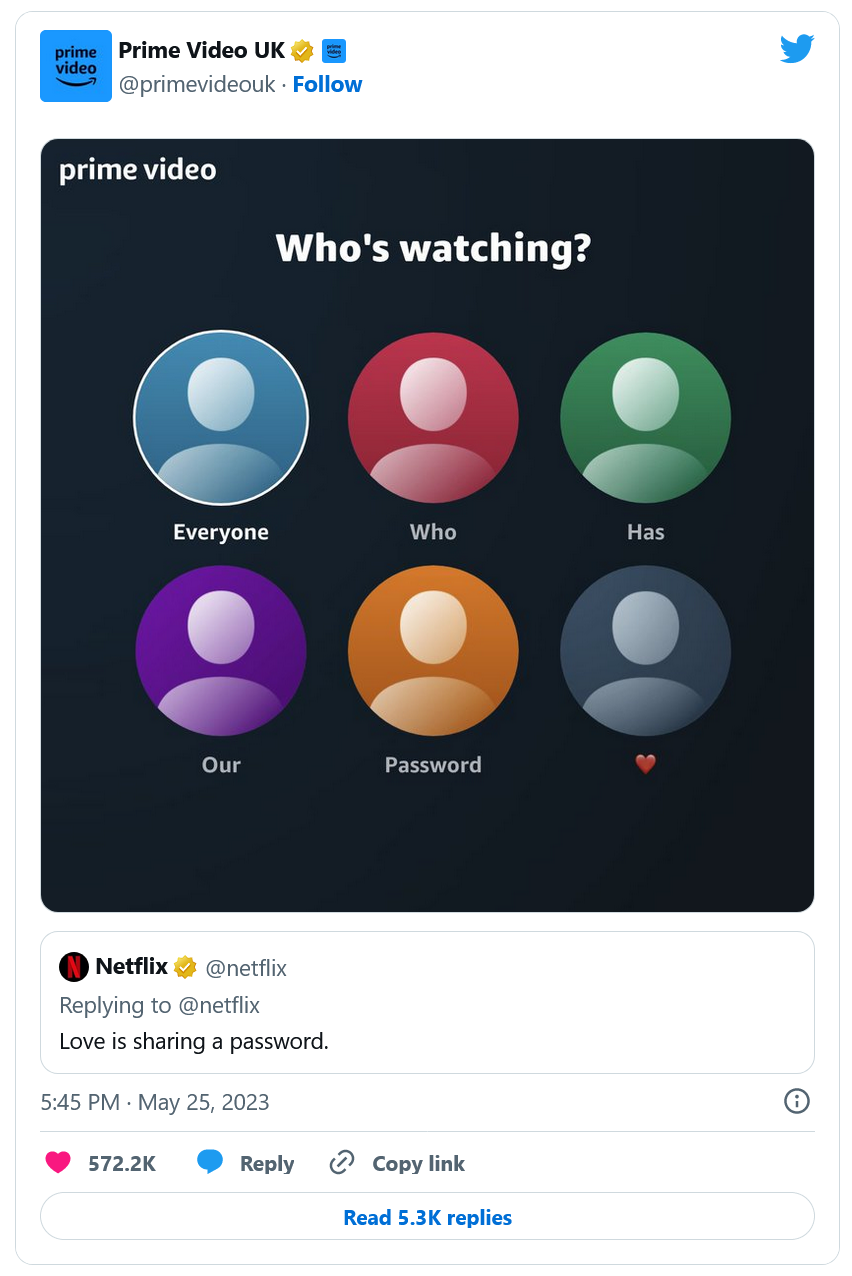Click the gold verified badge beside Prime Video UK

(x=303, y=50)
